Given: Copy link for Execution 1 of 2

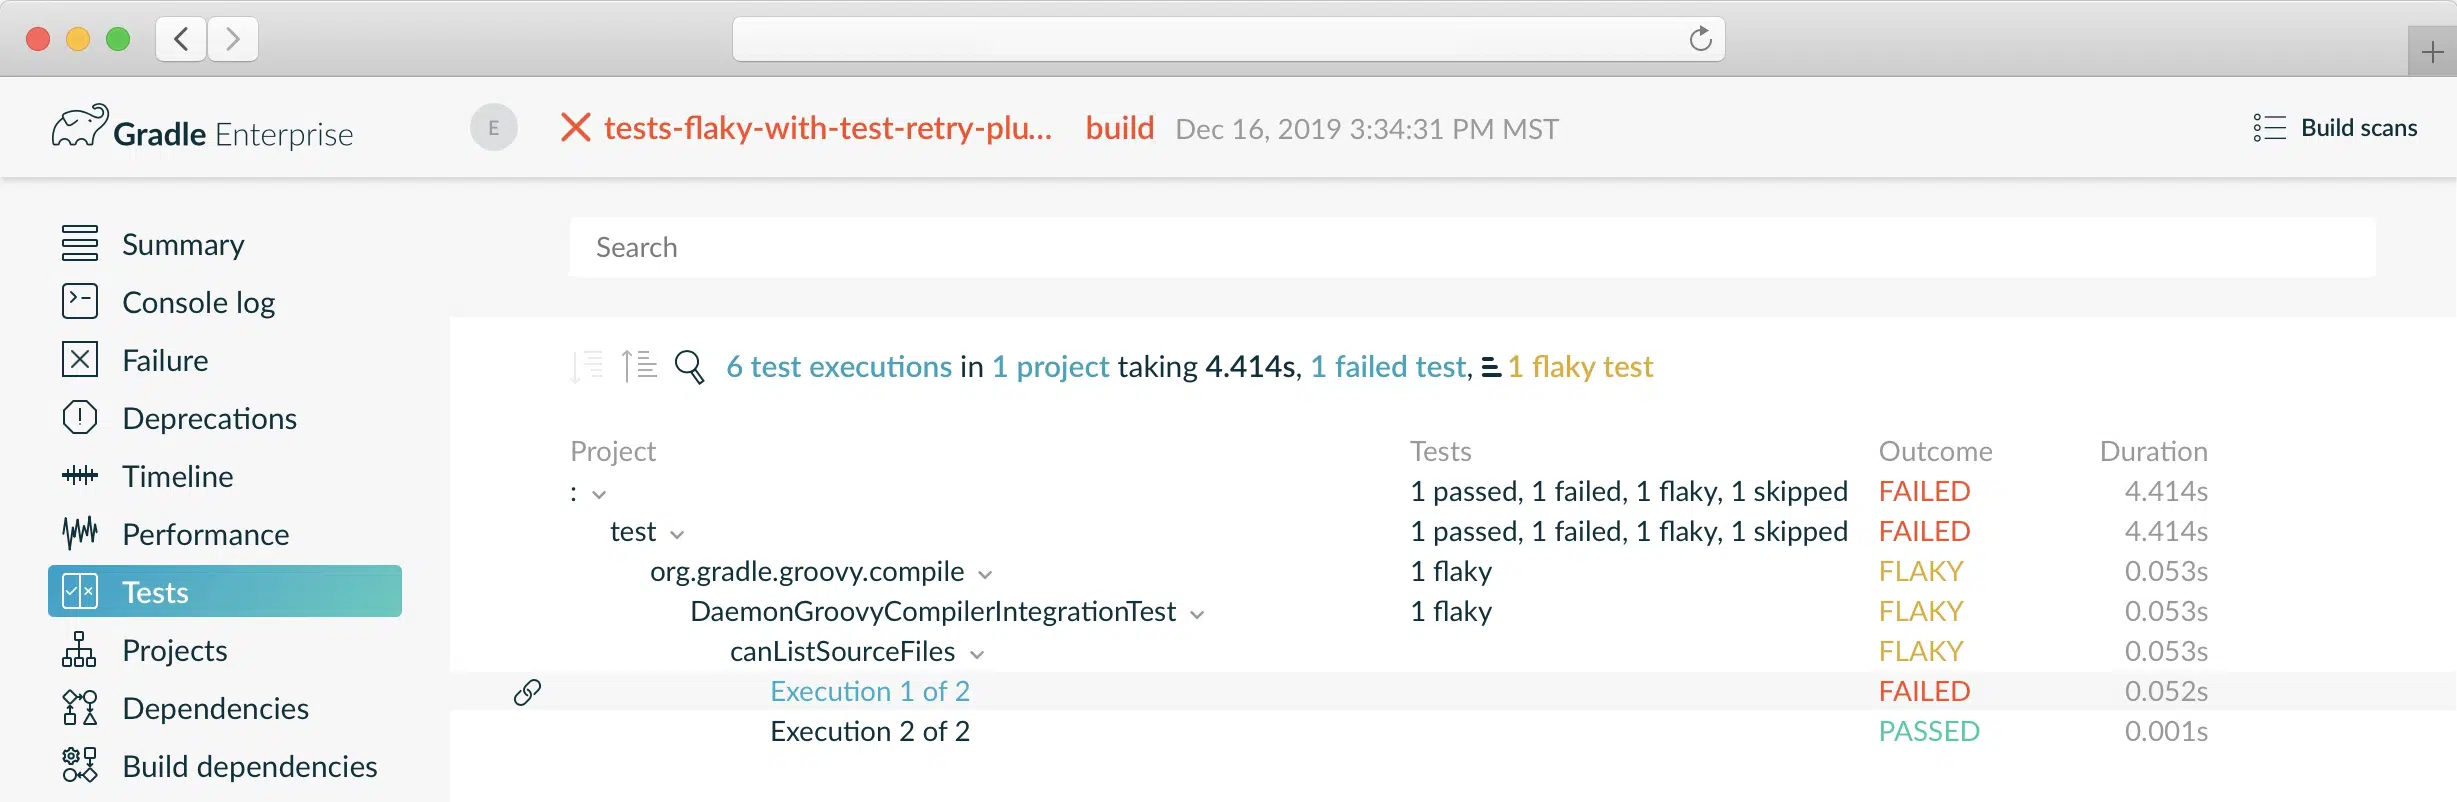Looking at the screenshot, I should 527,690.
